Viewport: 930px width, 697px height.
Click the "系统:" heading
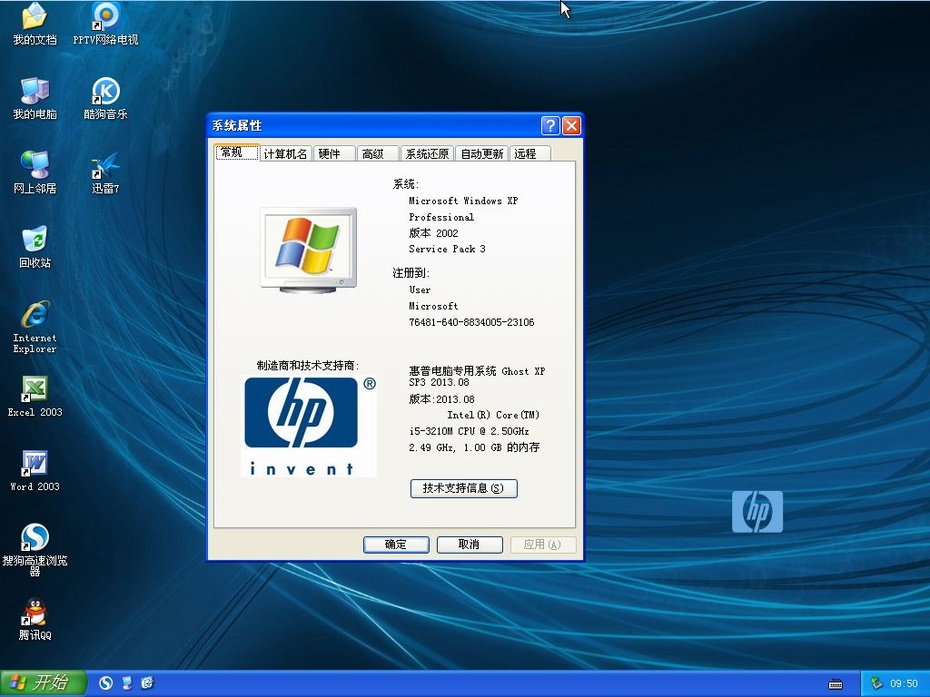coord(406,184)
